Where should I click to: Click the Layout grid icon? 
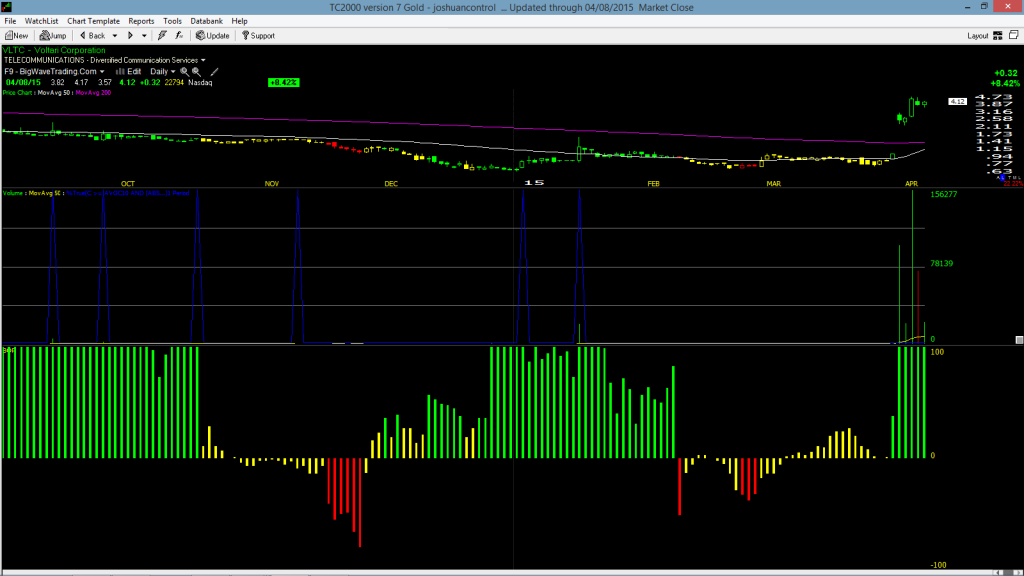tap(998, 35)
